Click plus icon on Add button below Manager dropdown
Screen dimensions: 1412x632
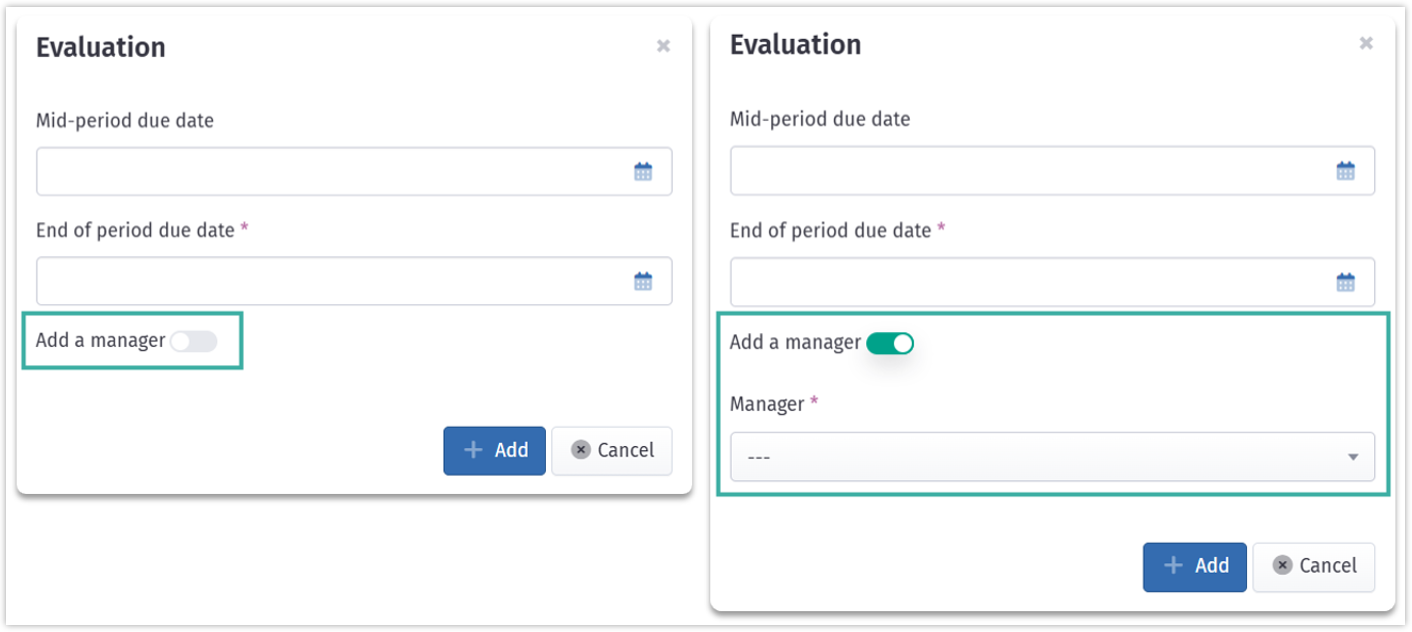click(x=1174, y=566)
